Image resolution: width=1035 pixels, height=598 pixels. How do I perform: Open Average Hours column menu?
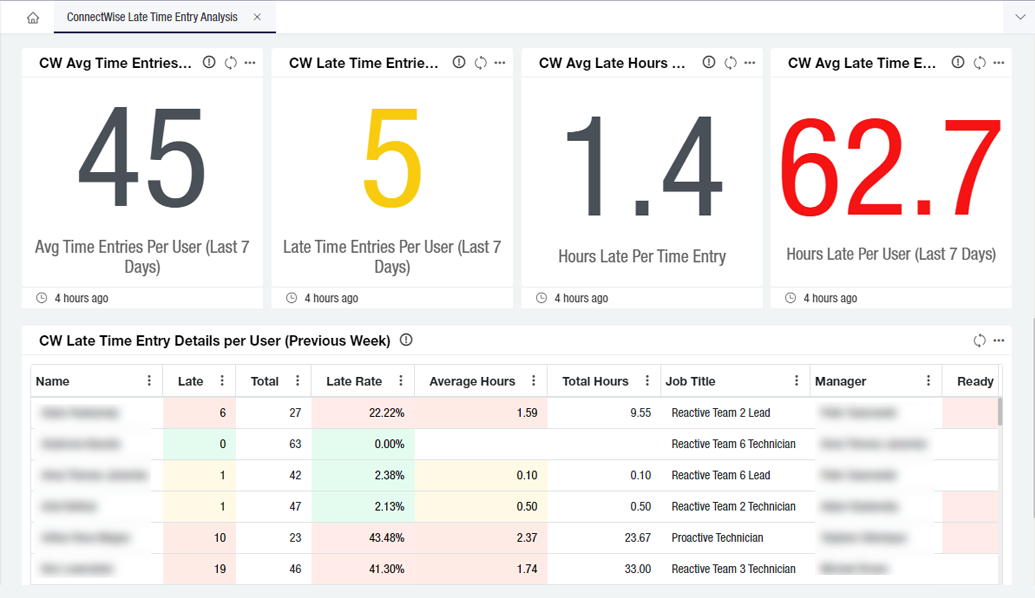[534, 381]
